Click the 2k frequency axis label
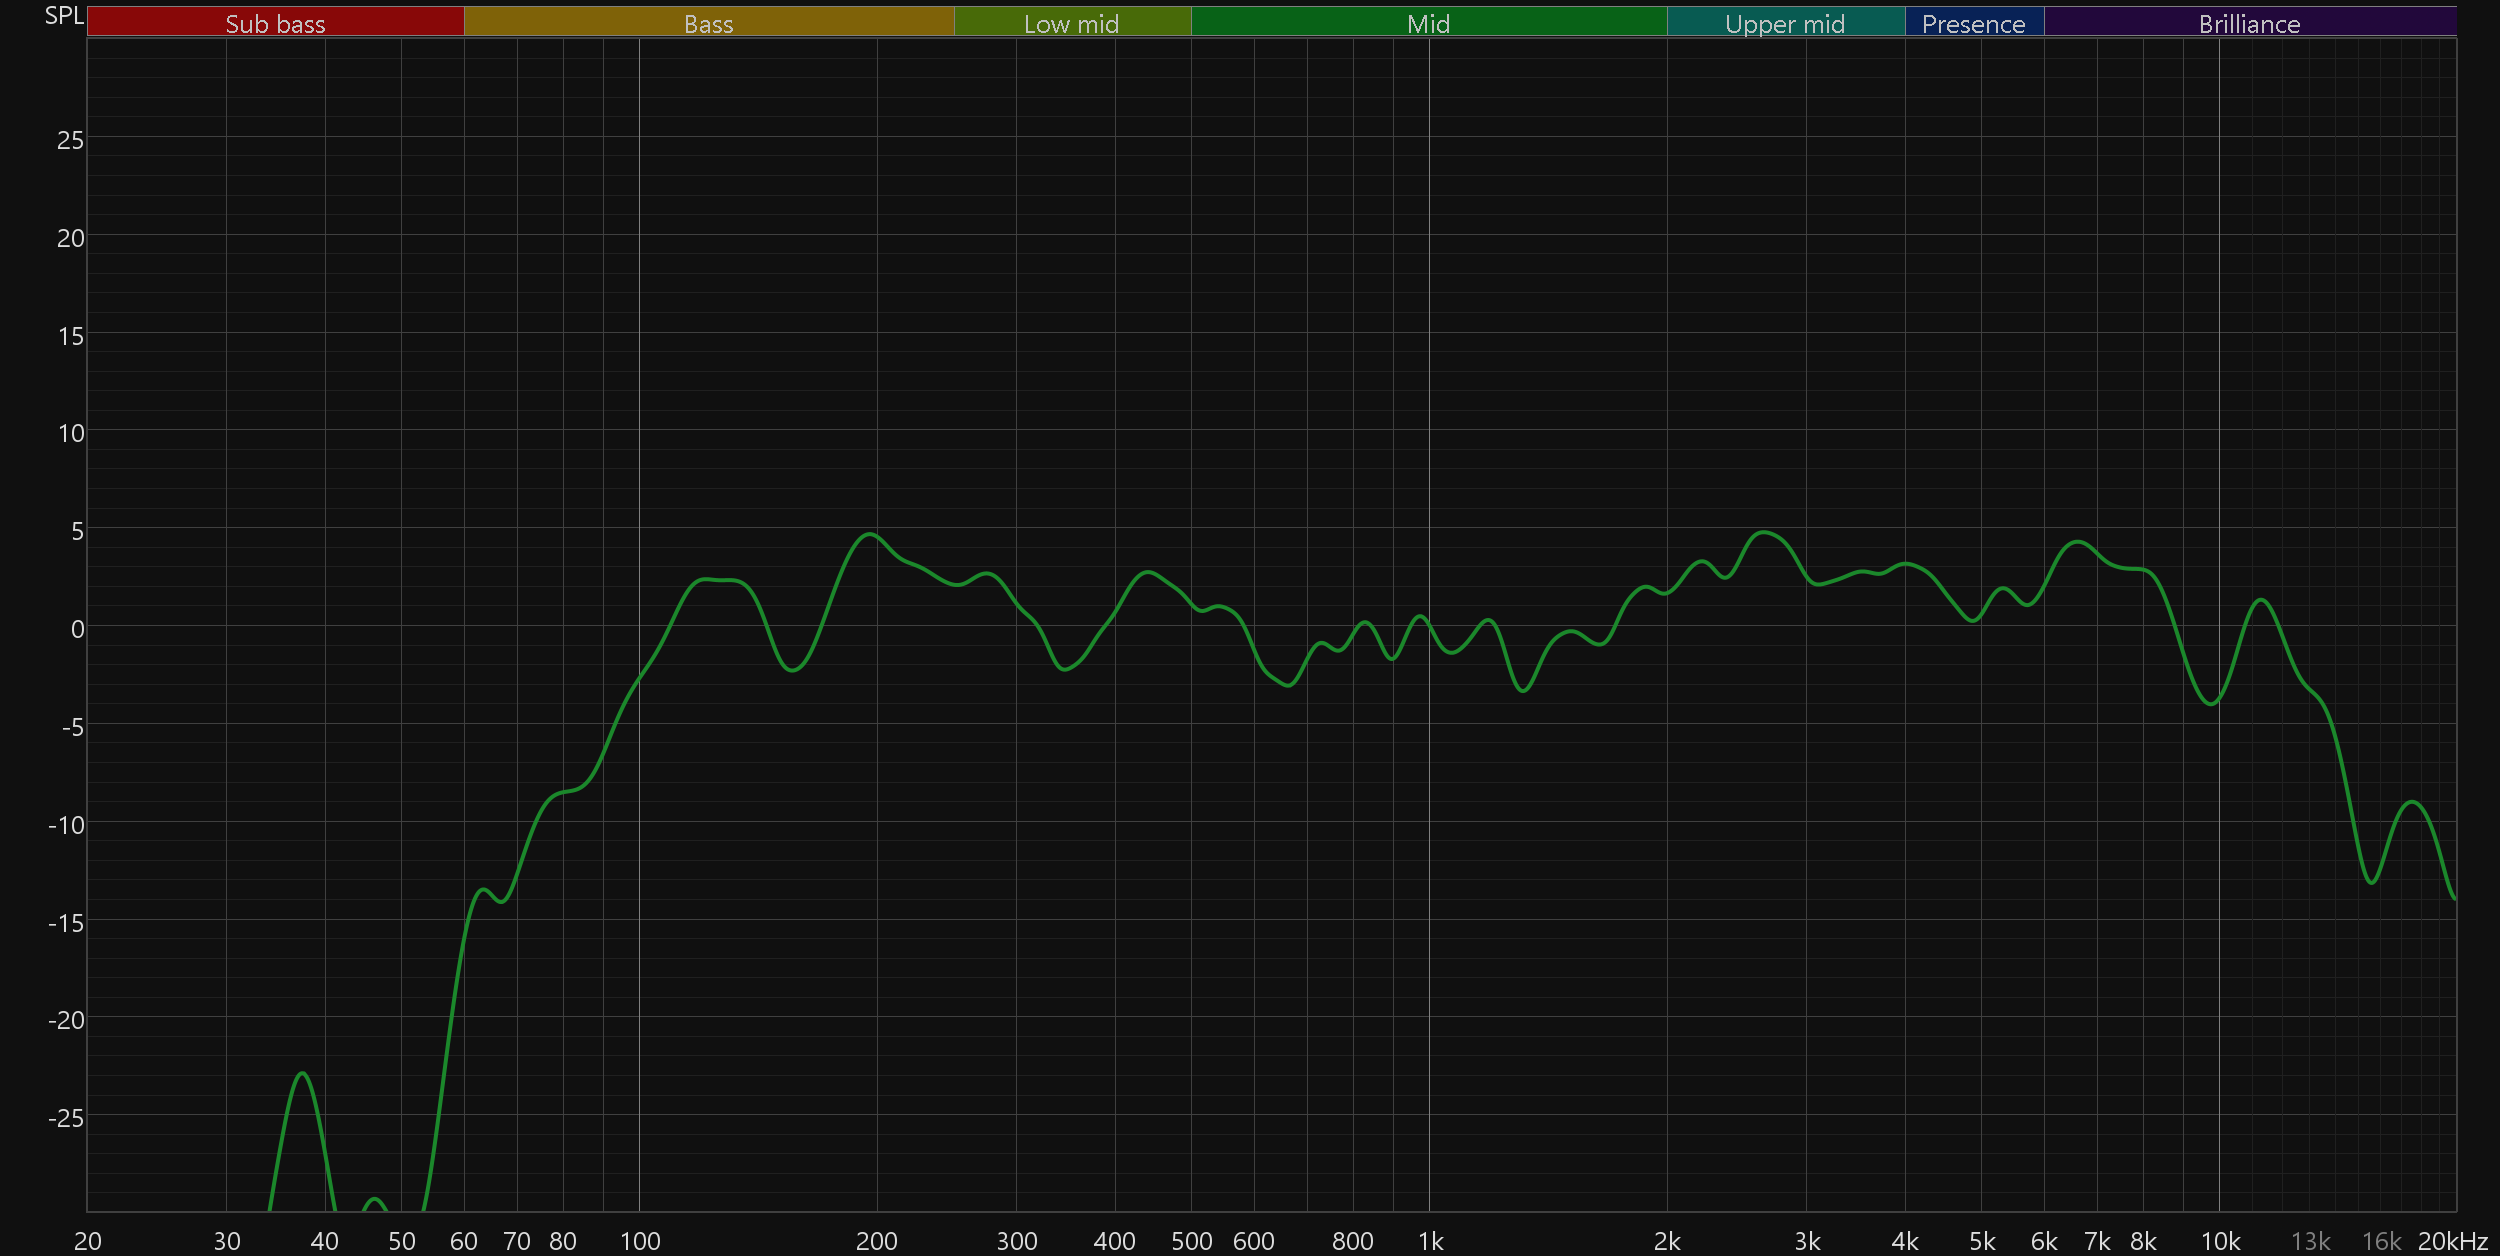The height and width of the screenshot is (1256, 2500). [x=1667, y=1241]
